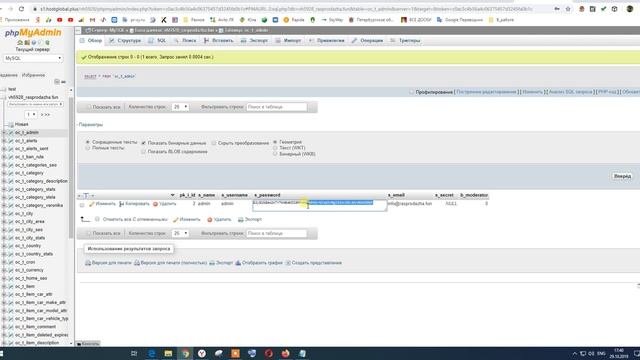The image size is (640, 360).
Task: Click Изменить pencil in the bulk actions row
Action: point(176,220)
